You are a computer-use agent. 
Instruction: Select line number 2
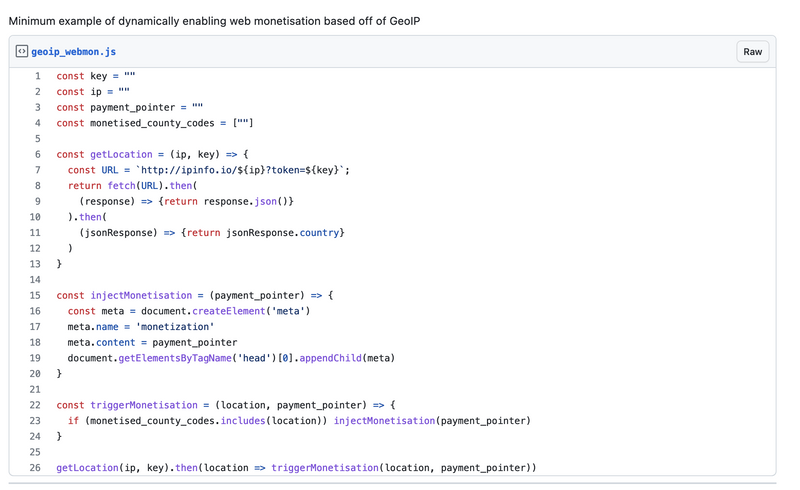(38, 92)
